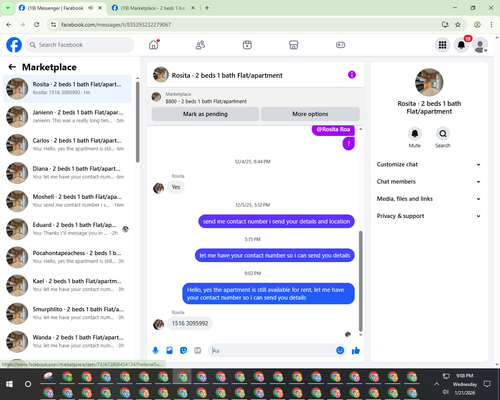This screenshot has width=500, height=400.
Task: Go back in browser history
Action: [9, 24]
